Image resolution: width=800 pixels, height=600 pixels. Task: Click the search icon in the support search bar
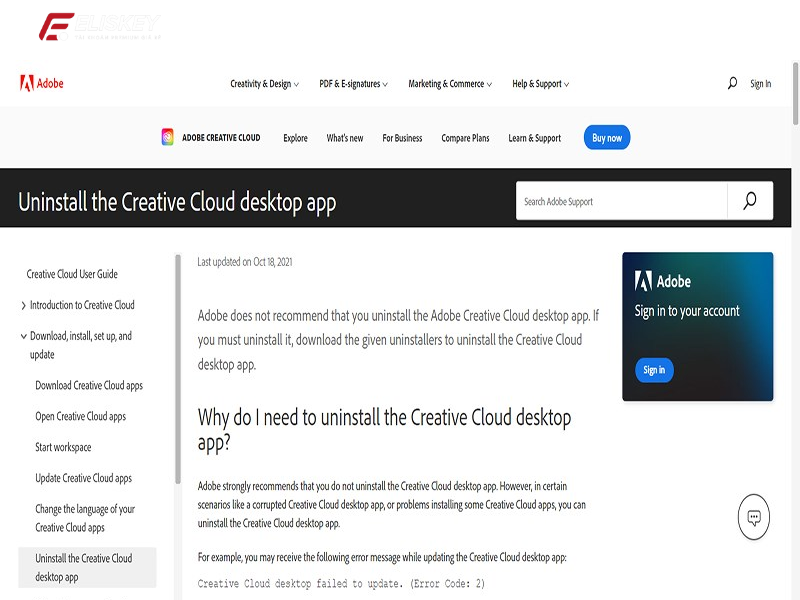tap(748, 200)
